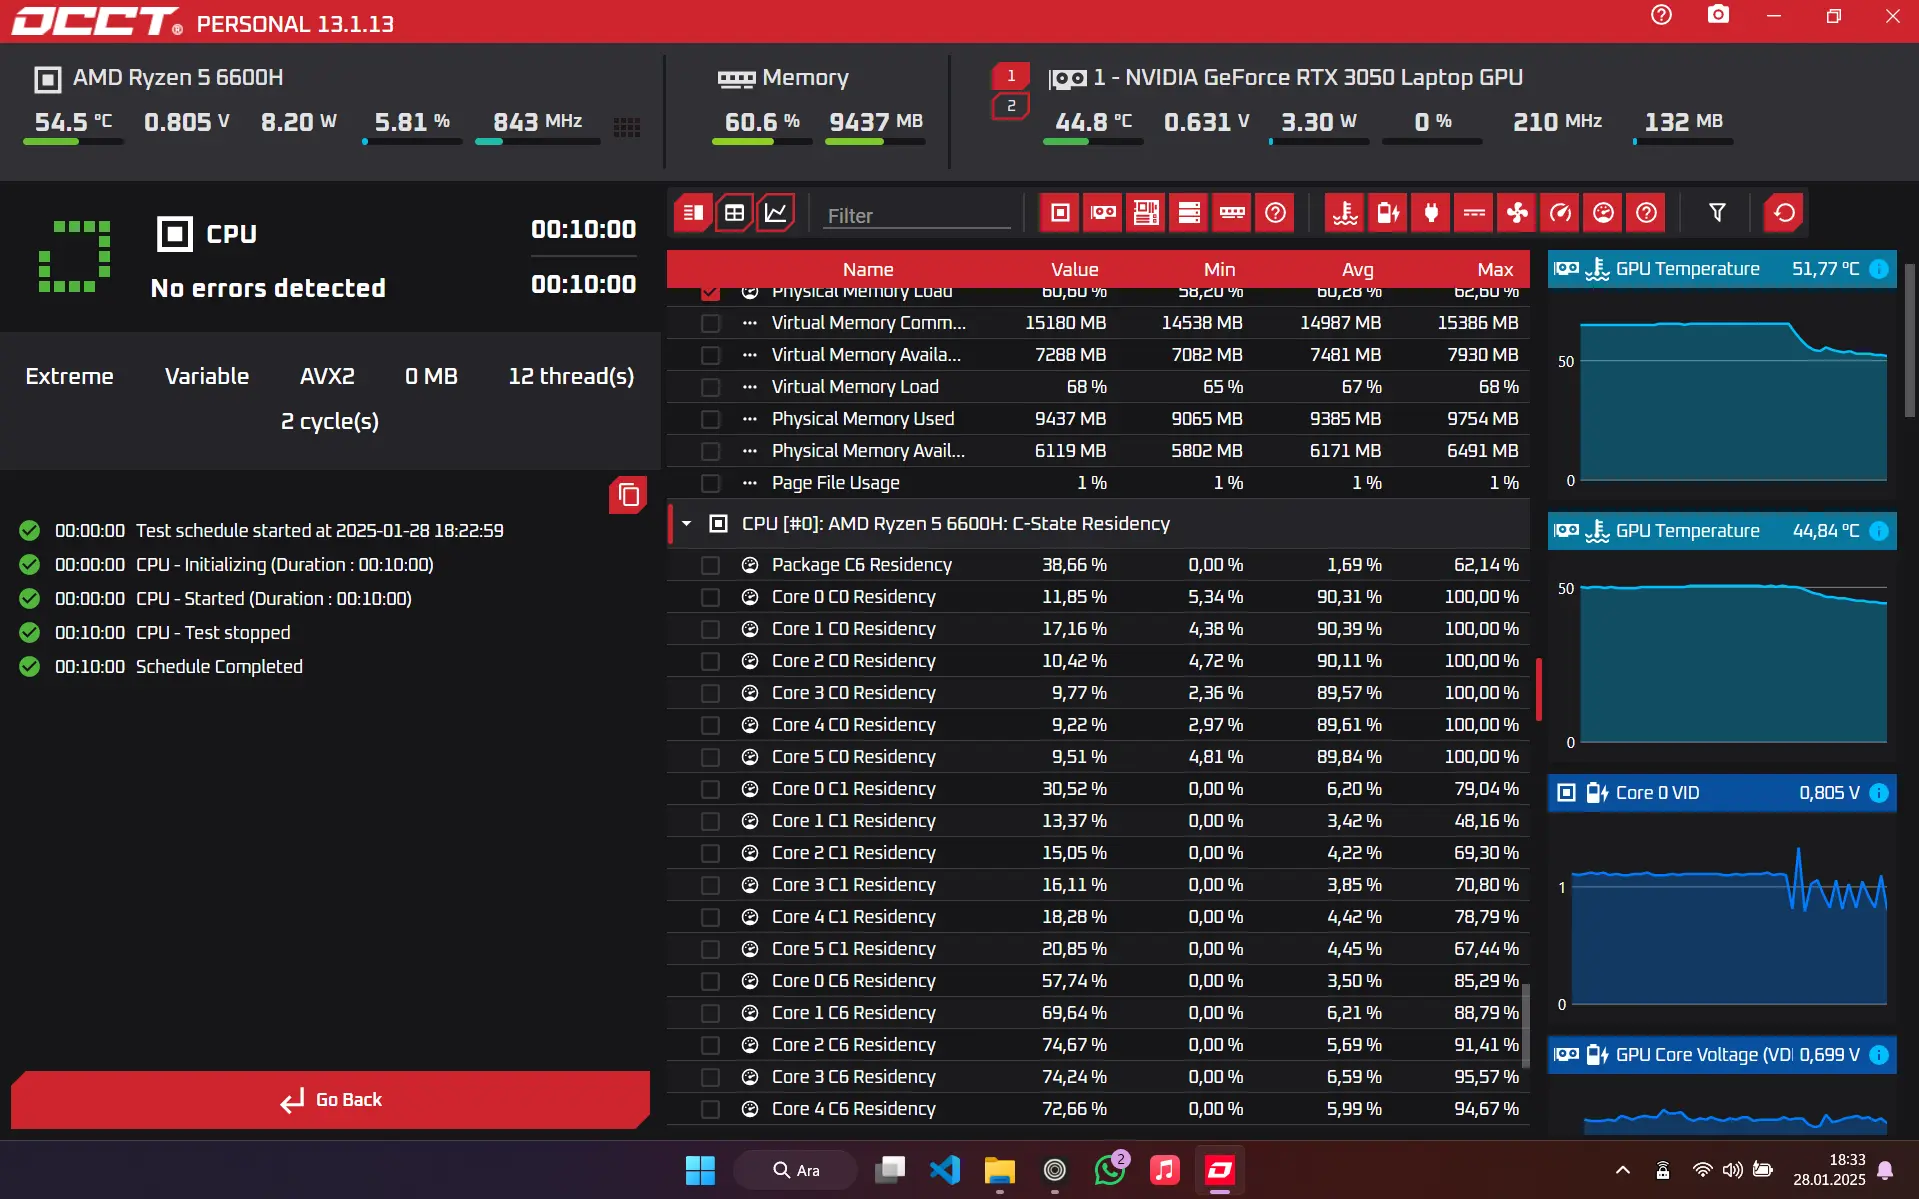Toggle the memory sensor filter icon
1919x1199 pixels.
tap(1232, 213)
